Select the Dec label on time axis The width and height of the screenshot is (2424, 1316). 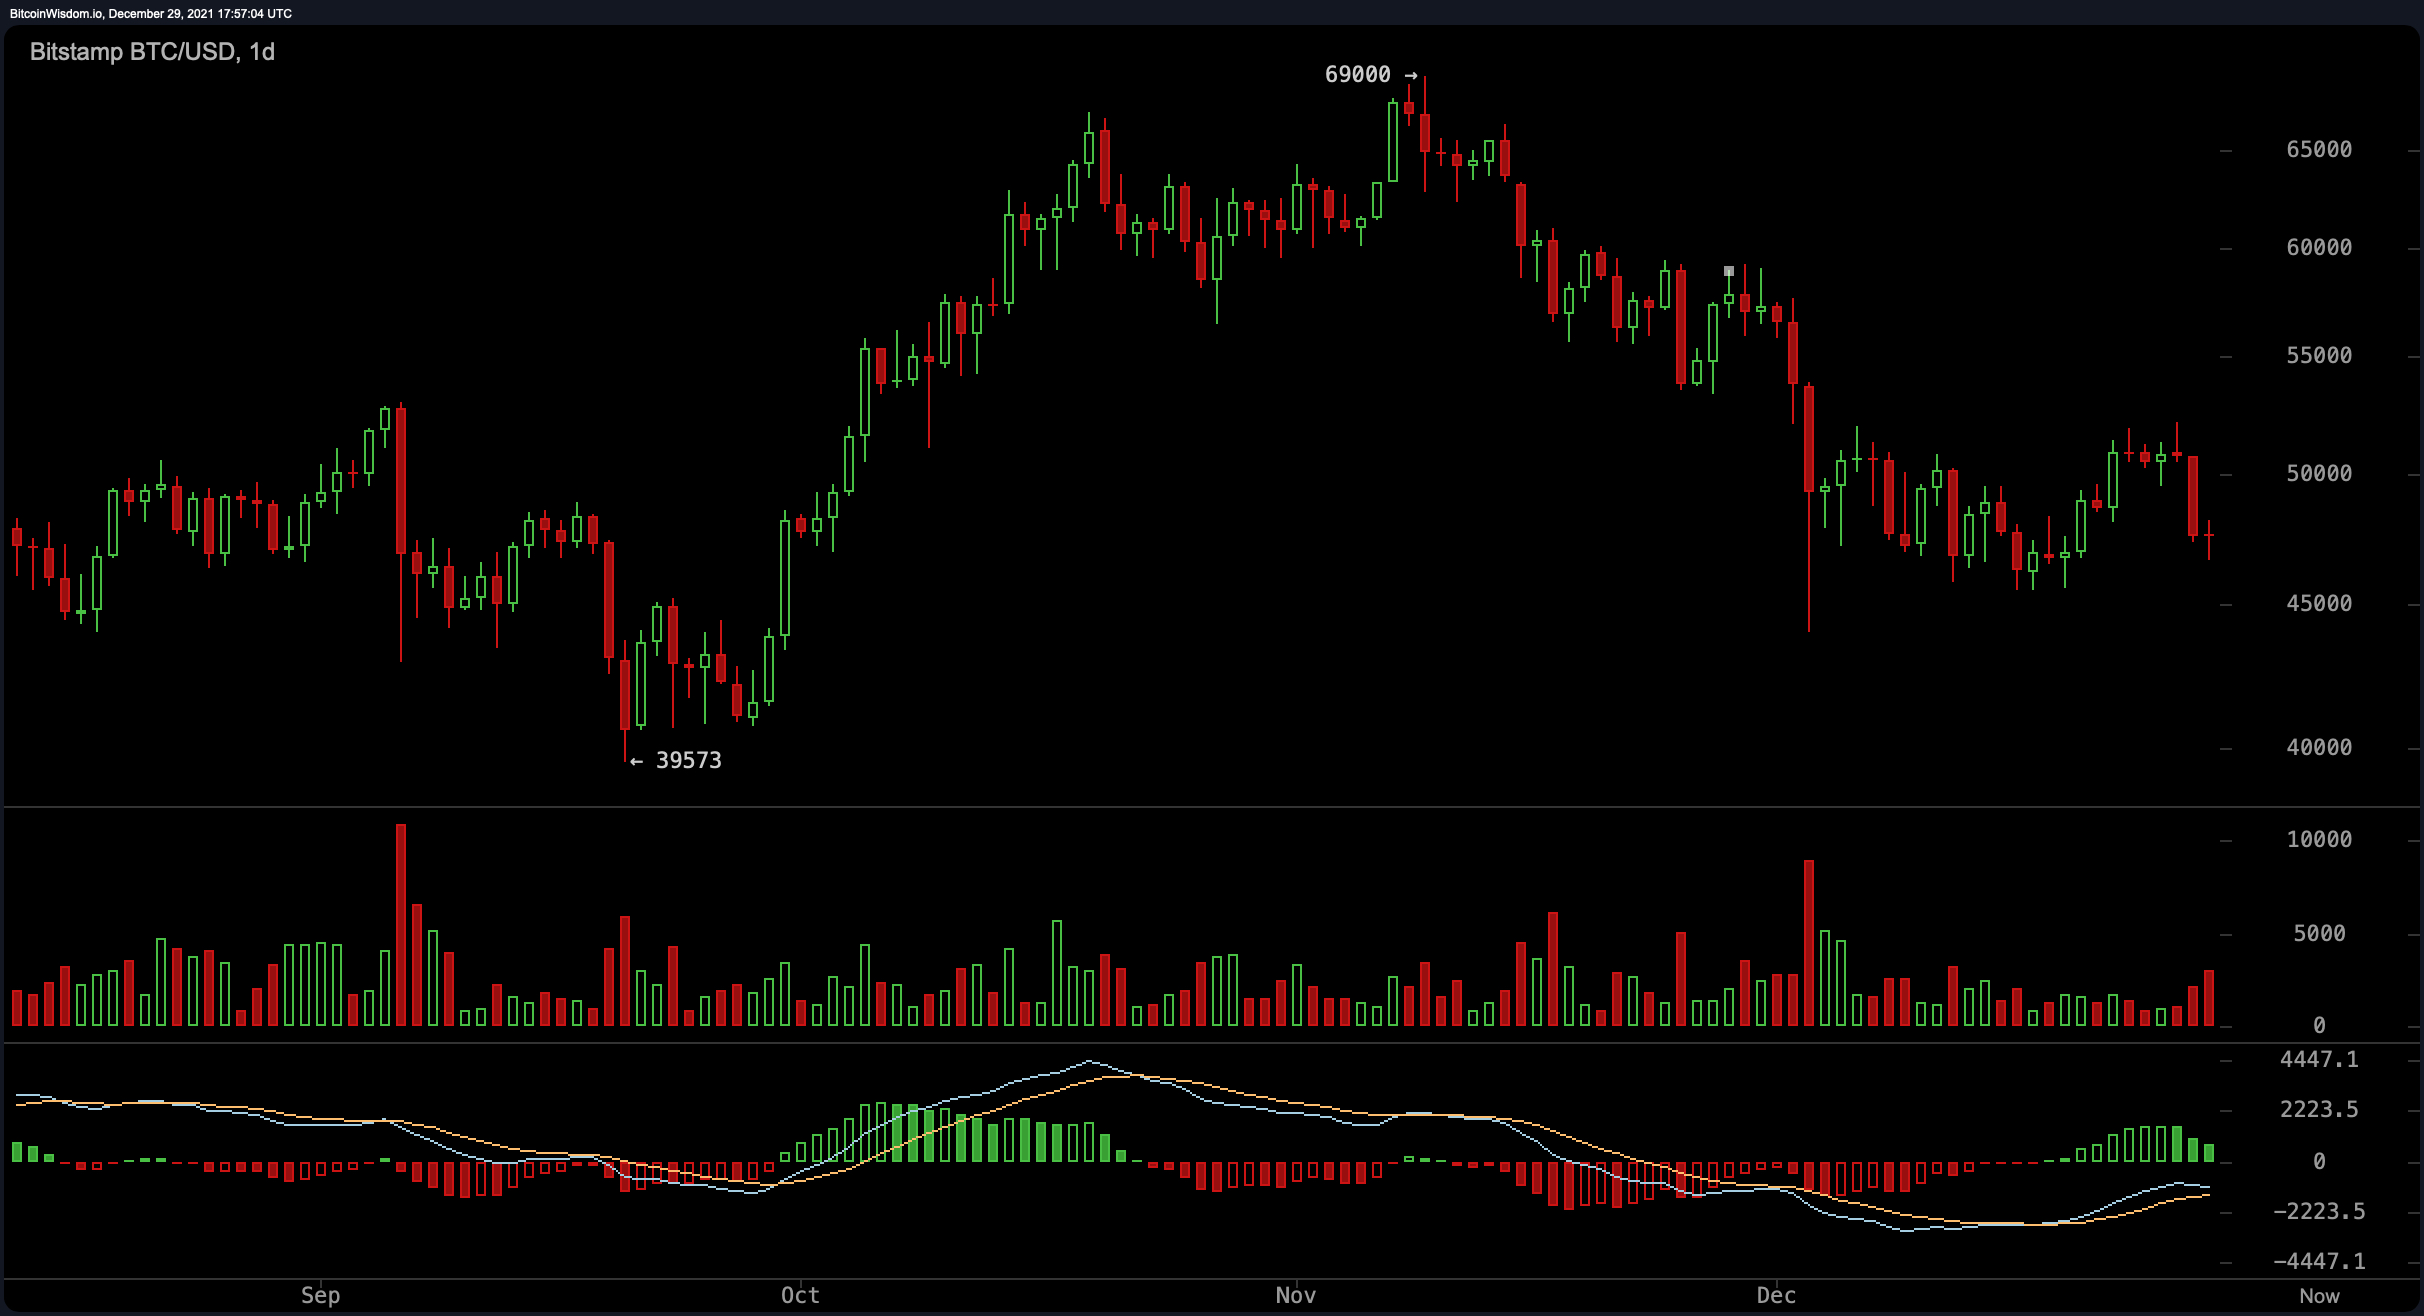(1776, 1296)
